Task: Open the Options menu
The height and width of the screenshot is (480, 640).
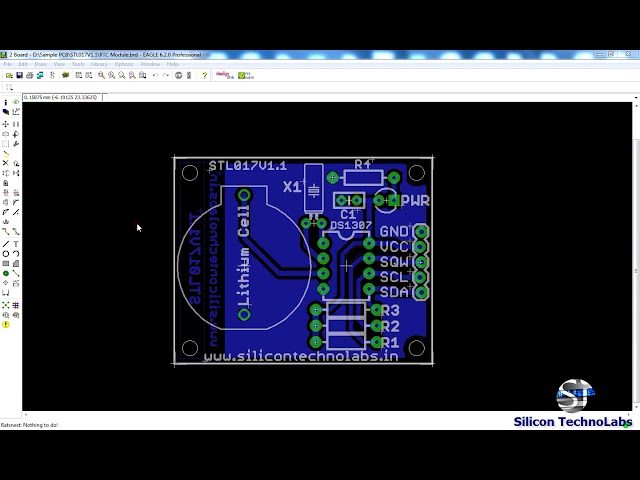Action: coord(124,64)
